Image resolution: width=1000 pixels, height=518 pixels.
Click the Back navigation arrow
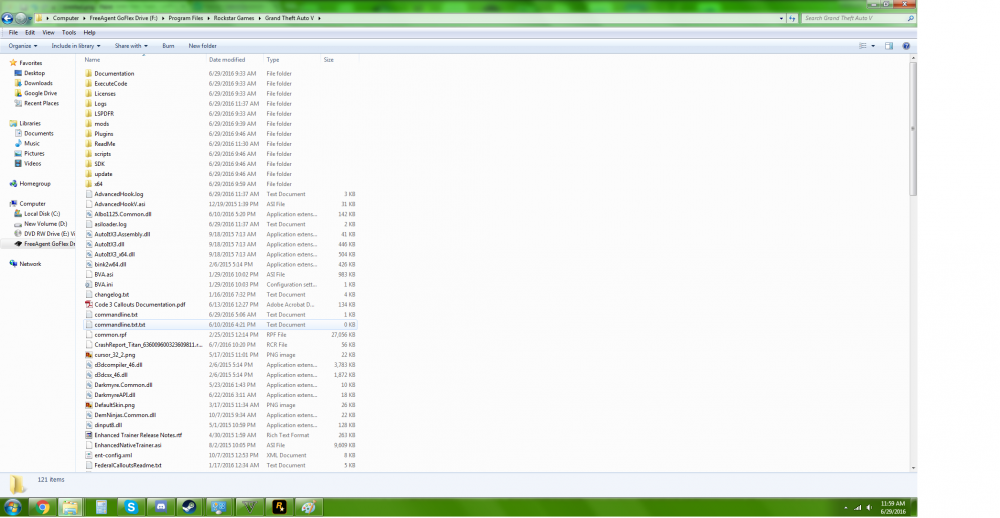8,18
